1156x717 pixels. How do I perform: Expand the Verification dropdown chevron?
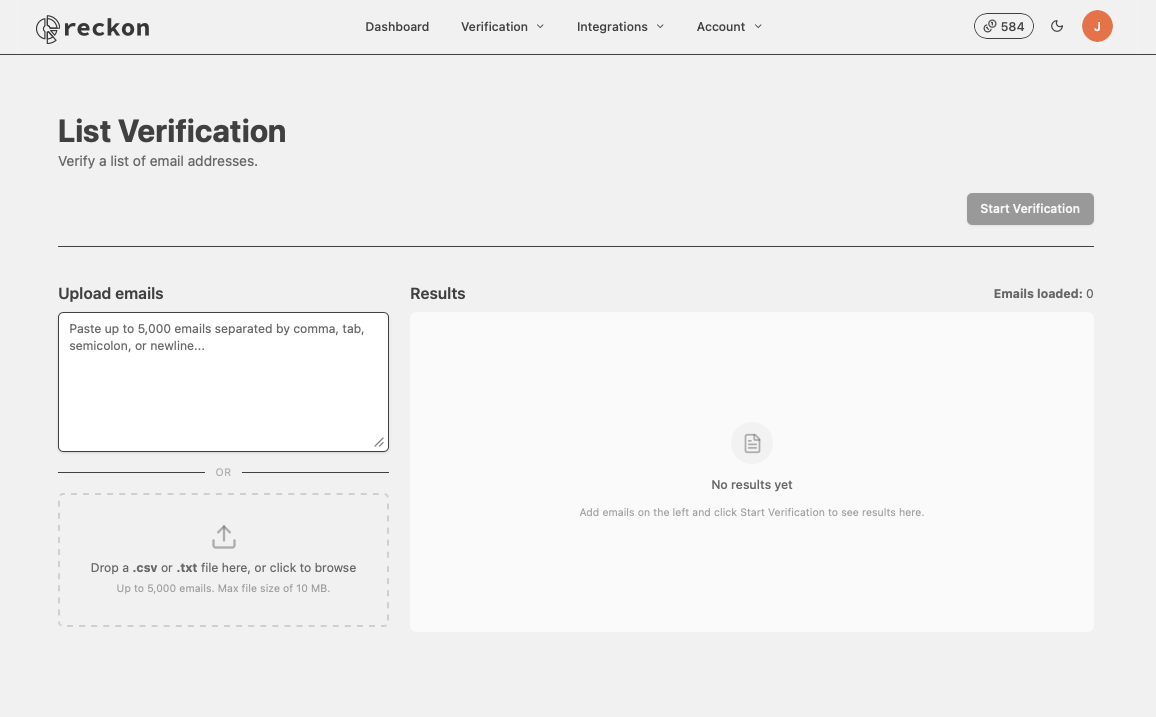540,27
